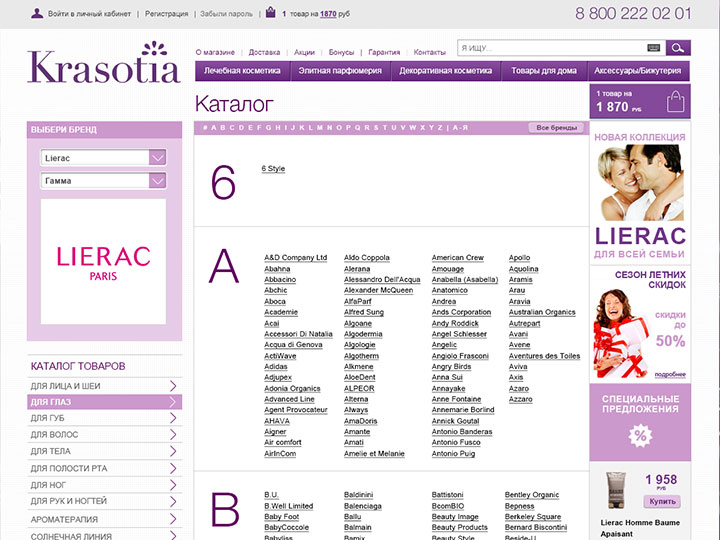This screenshot has height=540, width=720.
Task: Open the AHAVA brand
Action: pos(277,421)
